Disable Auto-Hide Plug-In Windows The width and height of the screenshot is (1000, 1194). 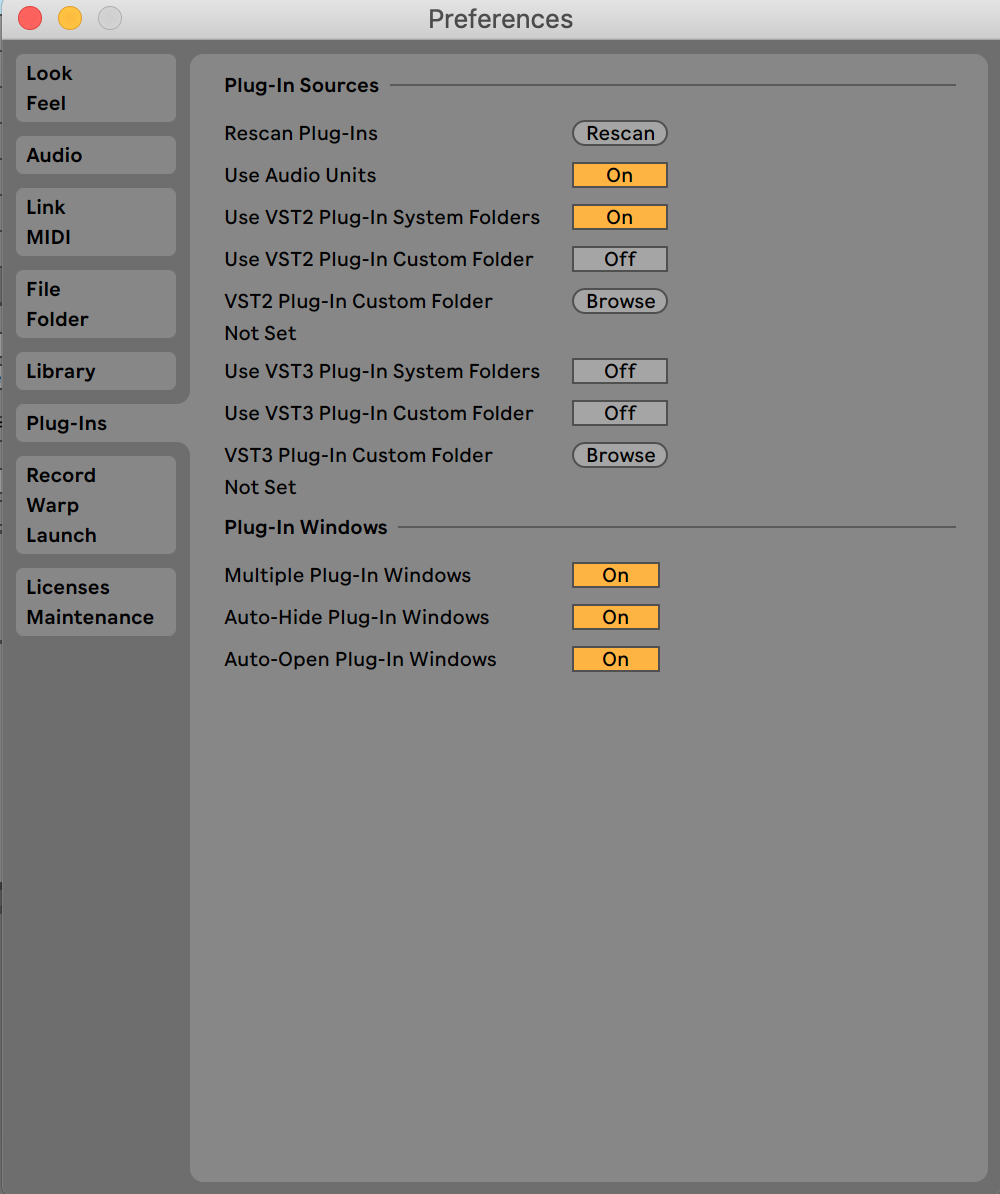point(615,617)
